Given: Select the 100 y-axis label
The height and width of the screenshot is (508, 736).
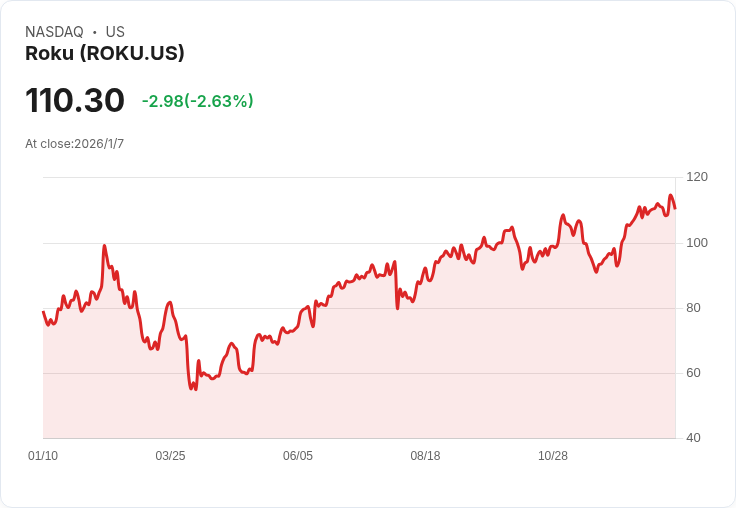Looking at the screenshot, I should (x=697, y=243).
